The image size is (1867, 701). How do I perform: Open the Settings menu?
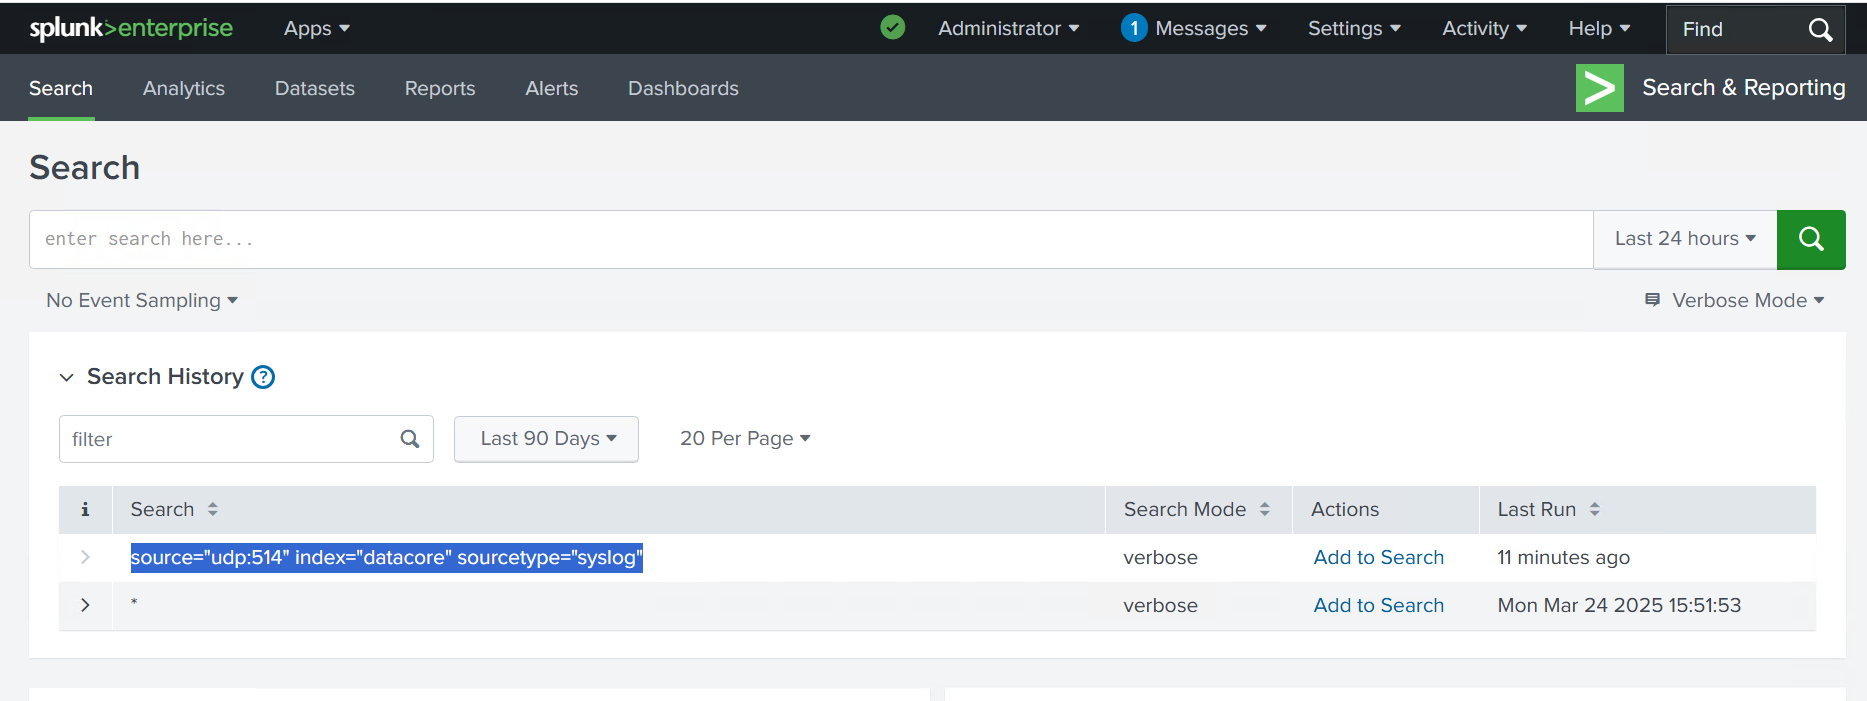[x=1354, y=28]
